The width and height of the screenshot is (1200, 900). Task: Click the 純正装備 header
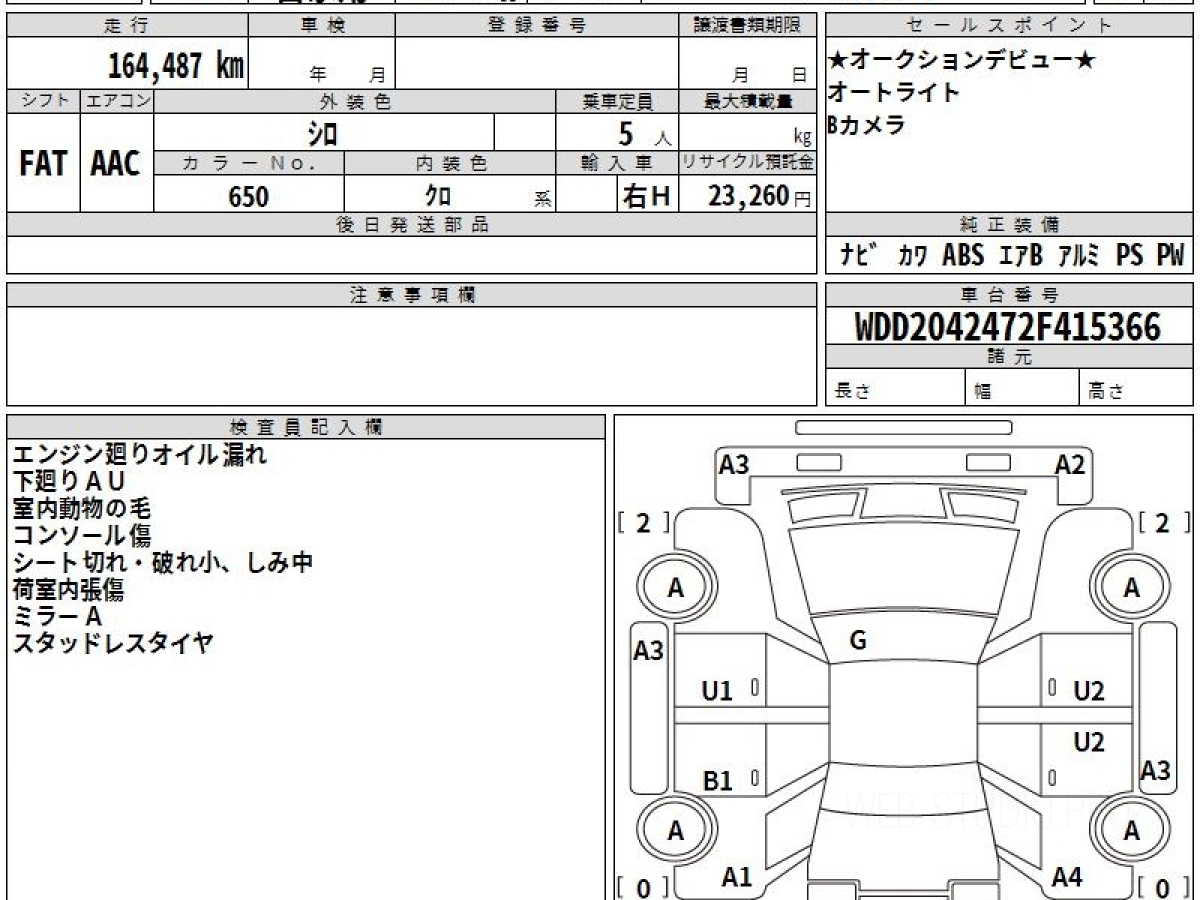1009,225
